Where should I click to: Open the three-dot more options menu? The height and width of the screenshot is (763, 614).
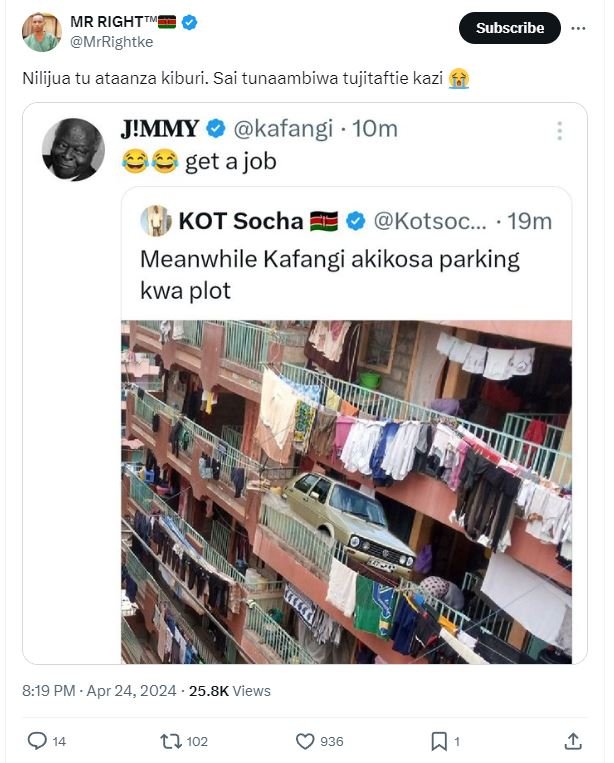click(578, 28)
